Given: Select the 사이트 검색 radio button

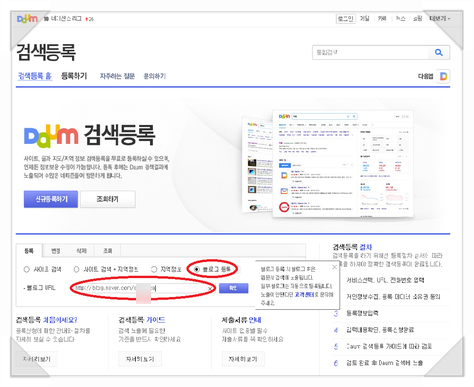Looking at the screenshot, I should click(27, 269).
